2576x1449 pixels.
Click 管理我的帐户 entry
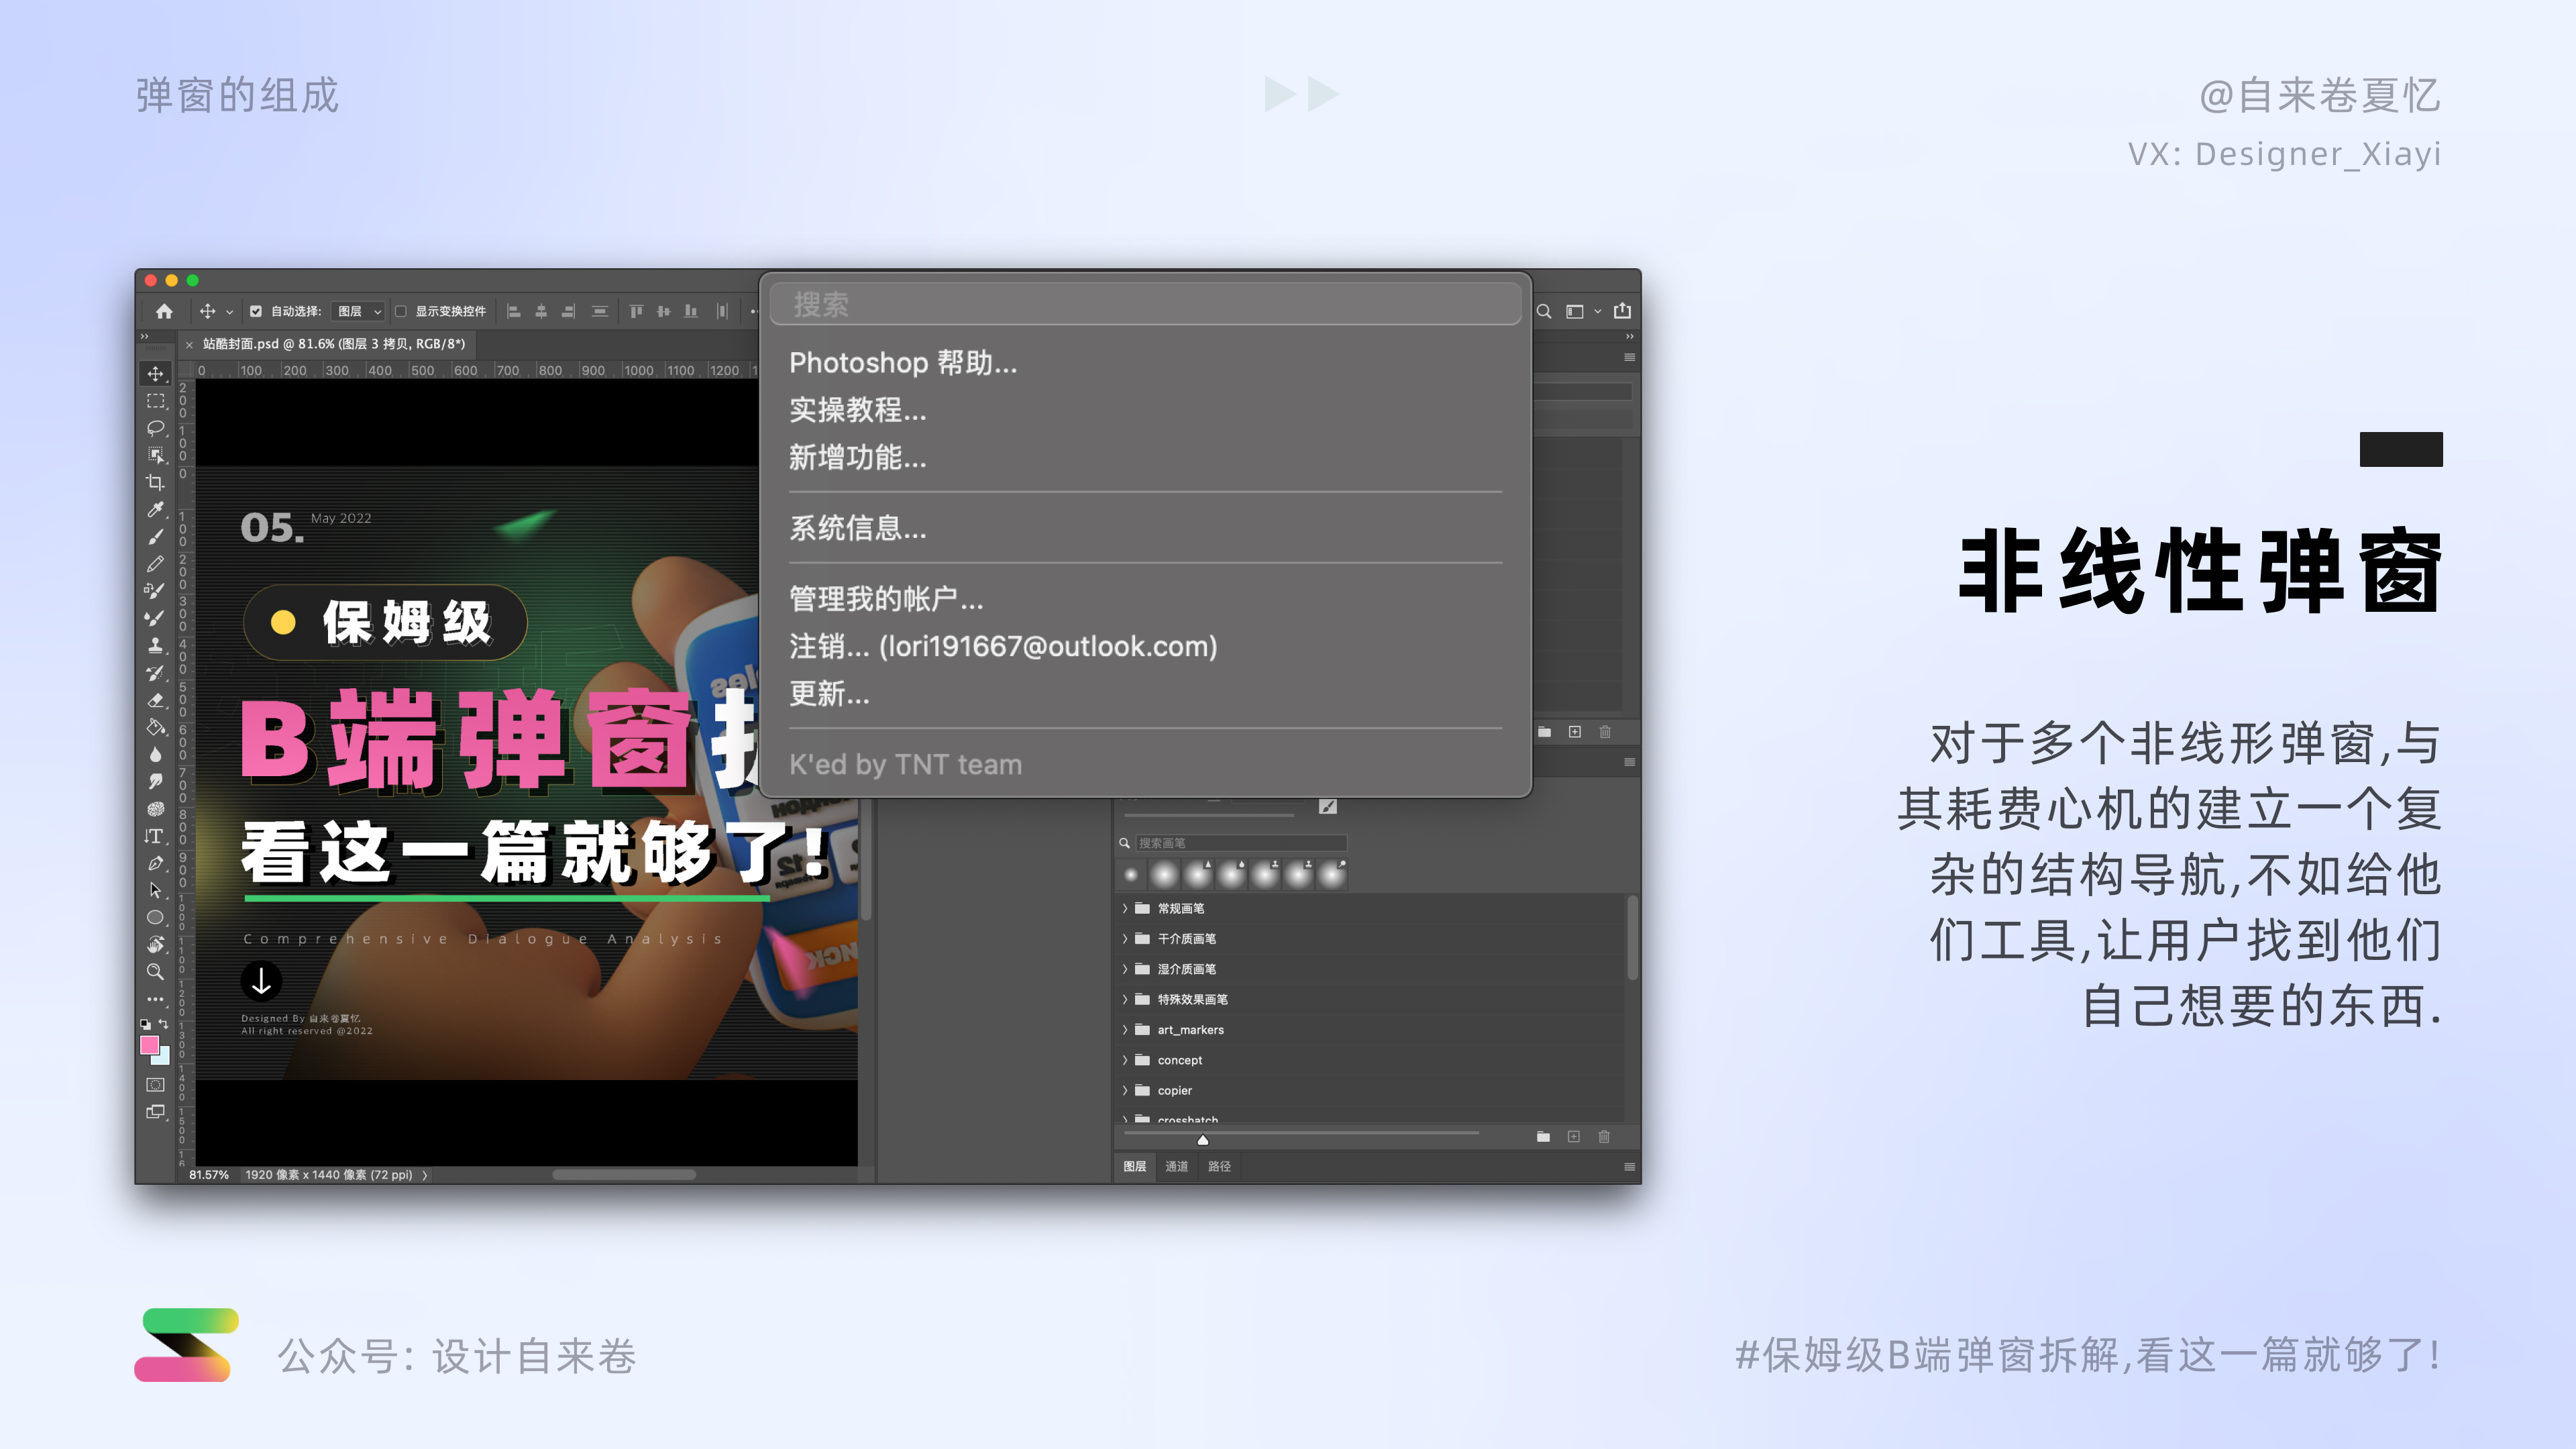pos(885,600)
